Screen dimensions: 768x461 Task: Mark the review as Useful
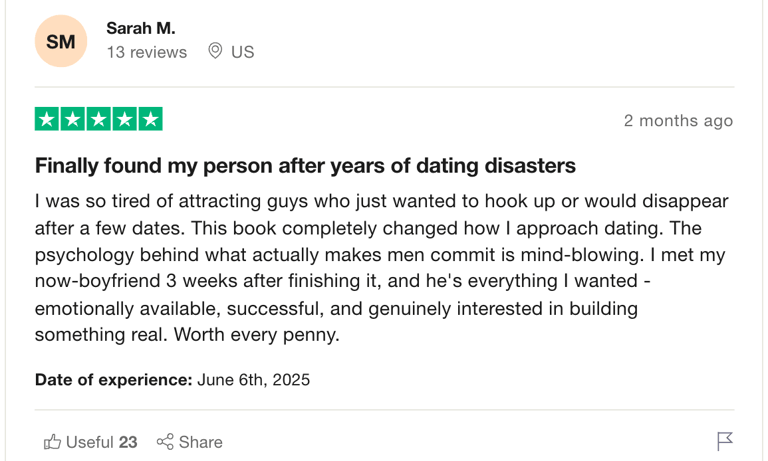(91, 442)
